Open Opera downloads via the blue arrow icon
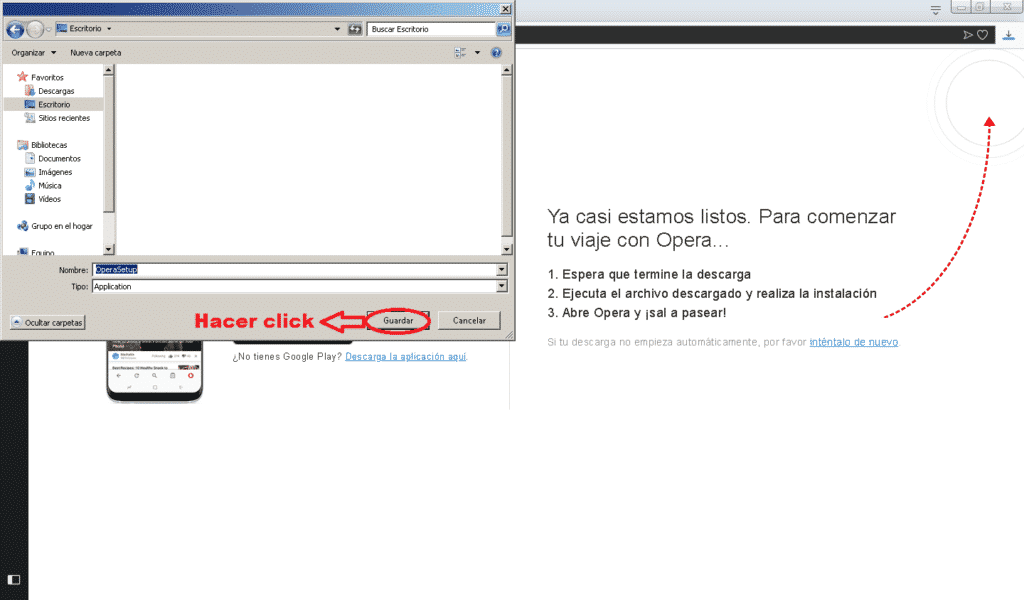The image size is (1024, 600). pos(1008,35)
